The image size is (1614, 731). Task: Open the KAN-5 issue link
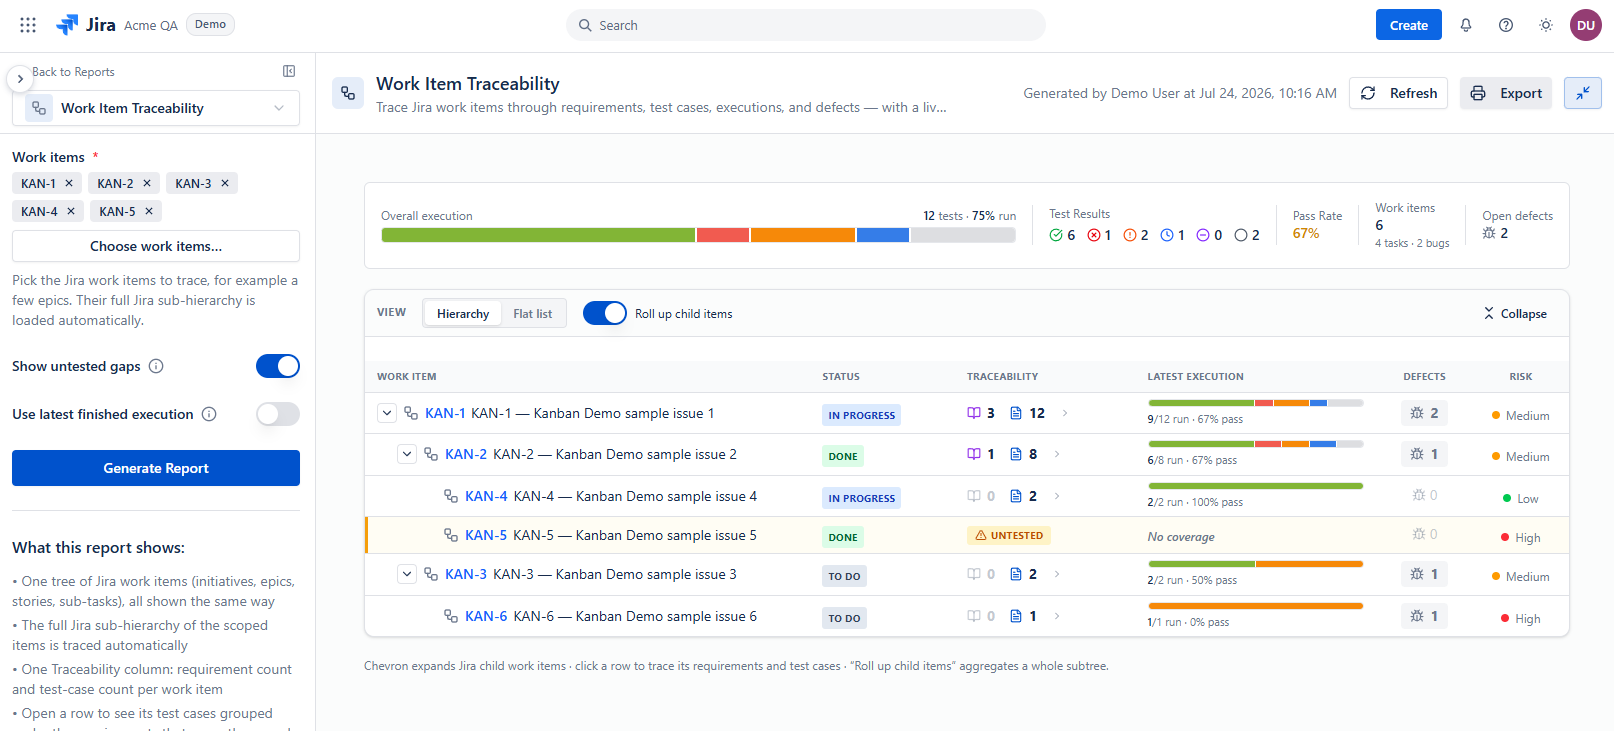(486, 535)
